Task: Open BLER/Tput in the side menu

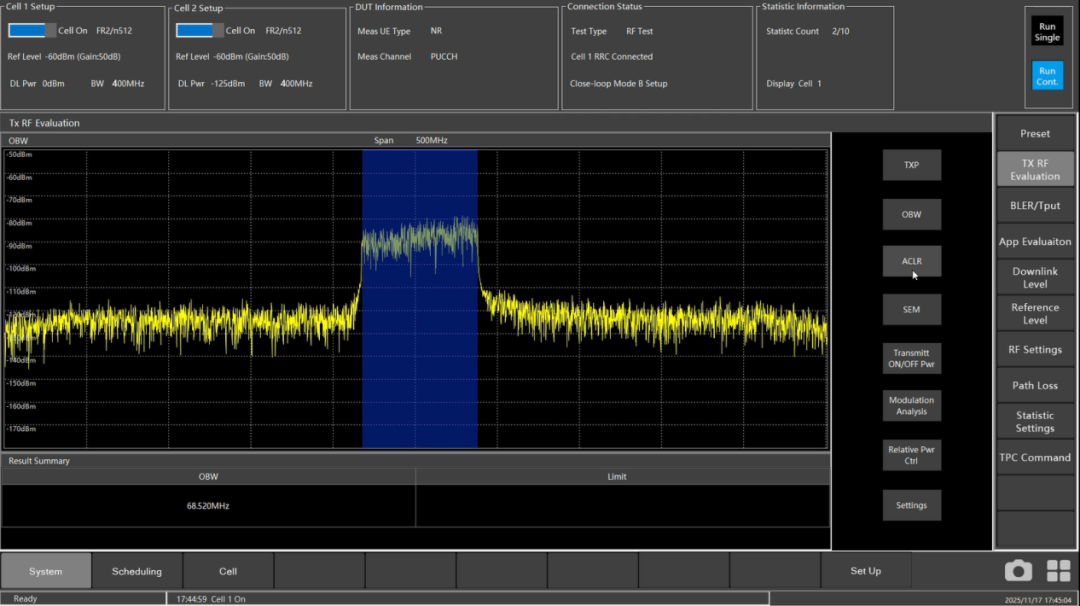Action: tap(1035, 205)
